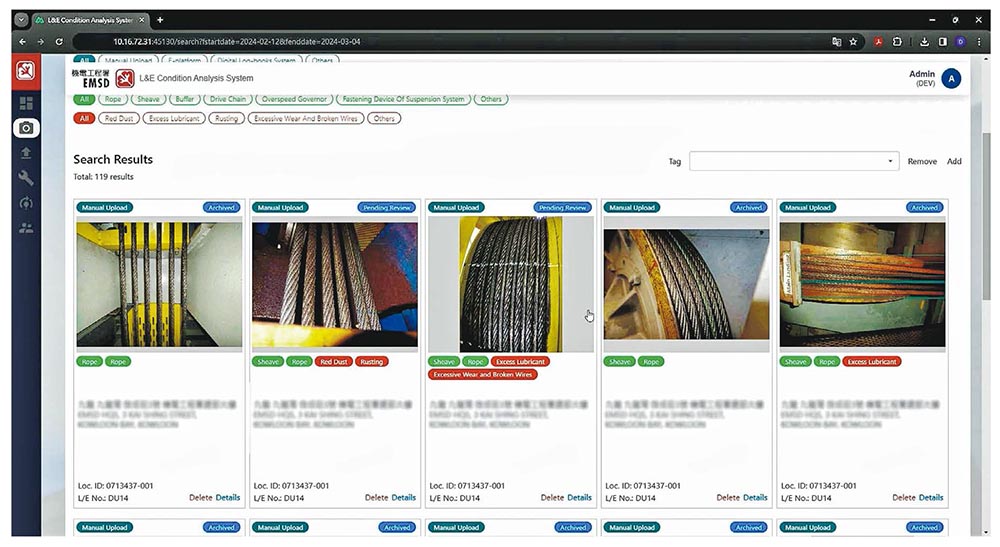Open the users group icon in sidebar
Image resolution: width=1000 pixels, height=547 pixels.
pos(26,228)
